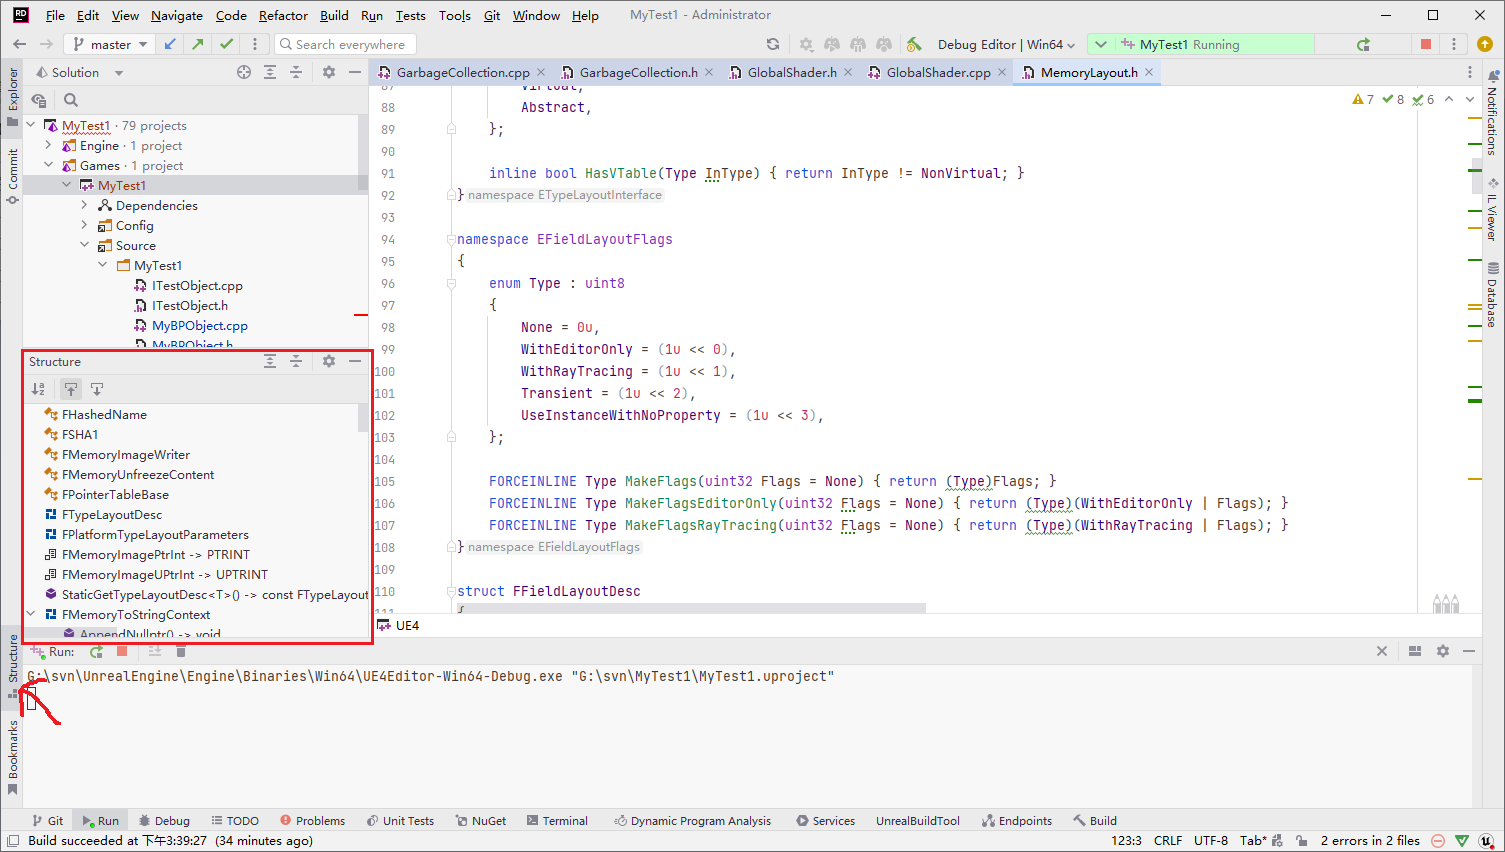This screenshot has height=852, width=1505.
Task: Open the Git menu
Action: pos(492,15)
